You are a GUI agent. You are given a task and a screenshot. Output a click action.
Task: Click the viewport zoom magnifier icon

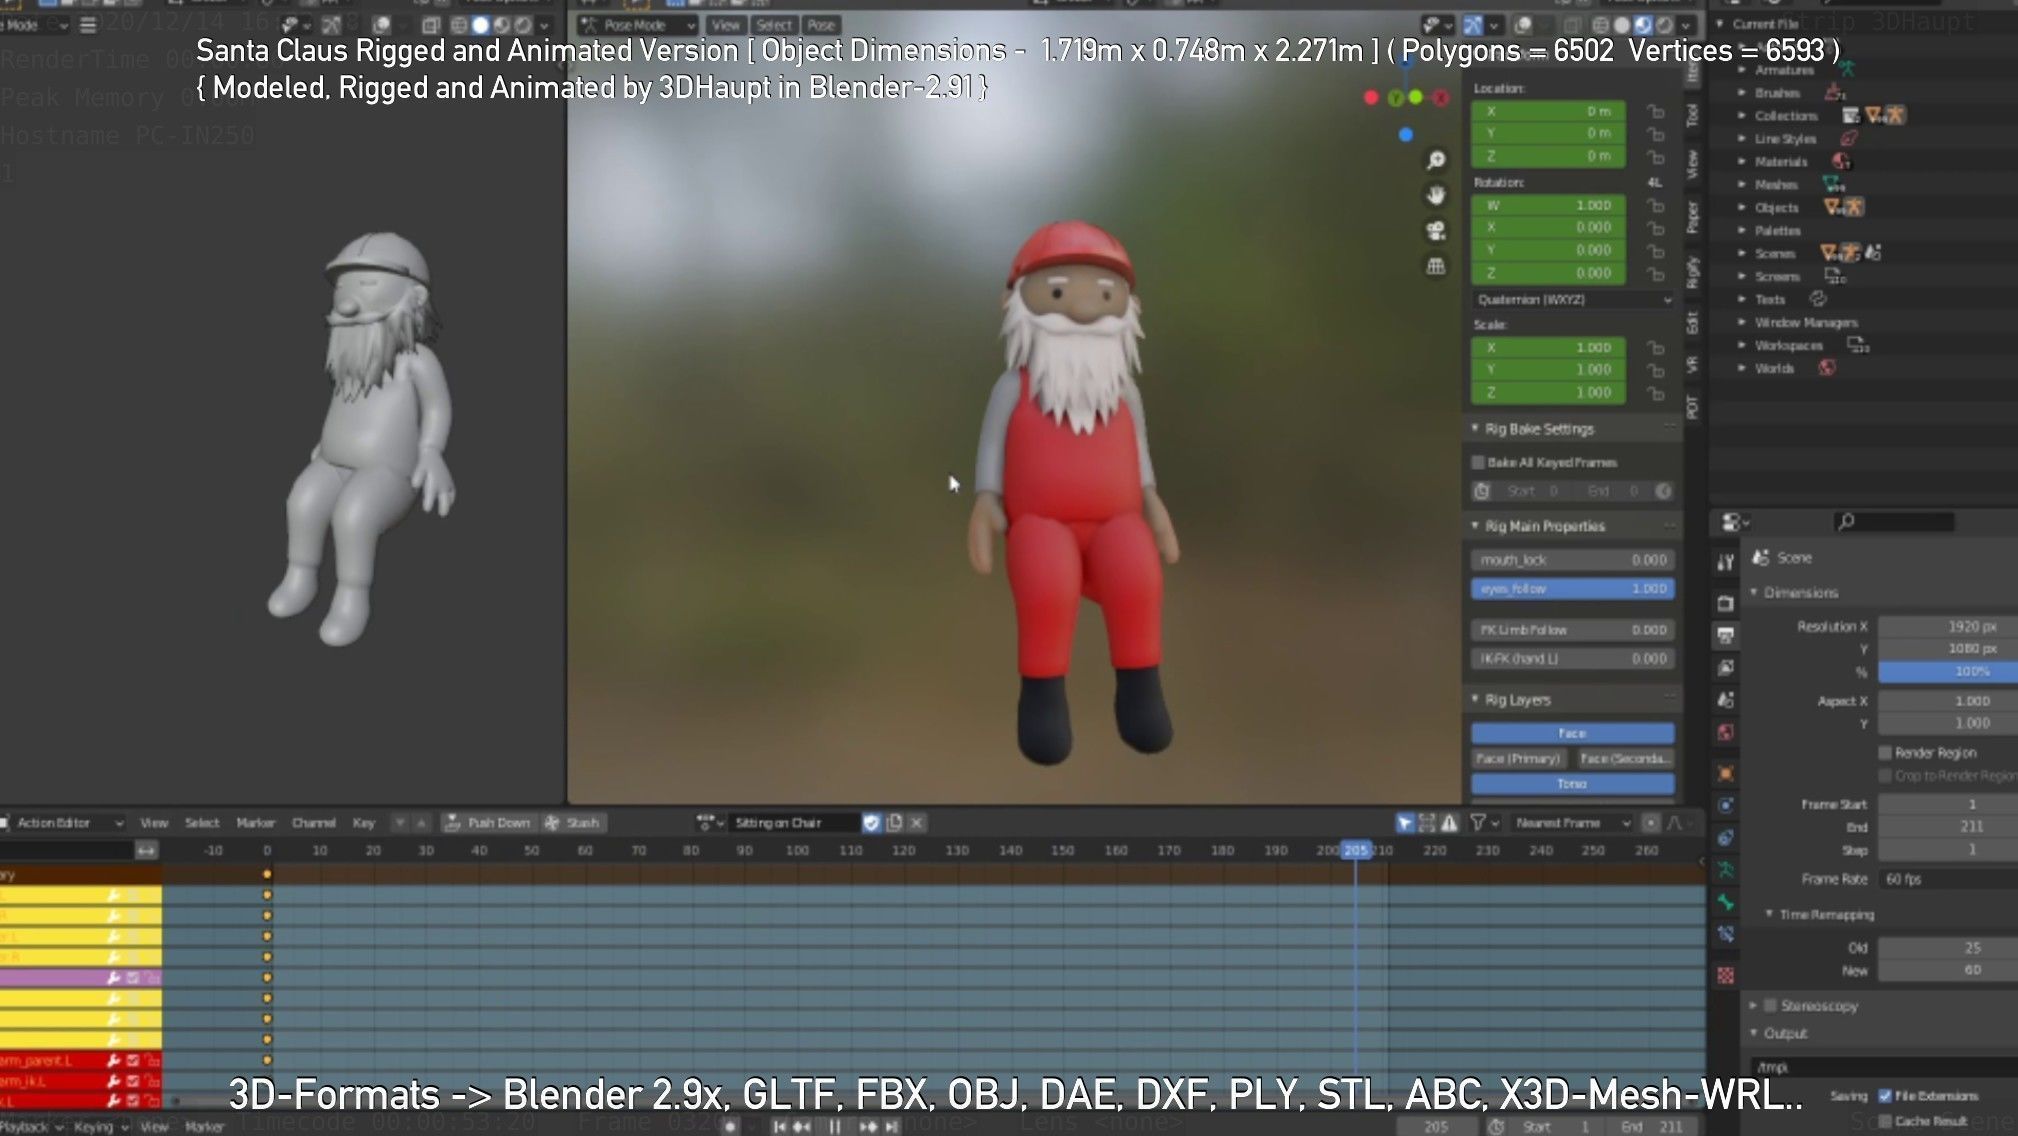(1436, 160)
